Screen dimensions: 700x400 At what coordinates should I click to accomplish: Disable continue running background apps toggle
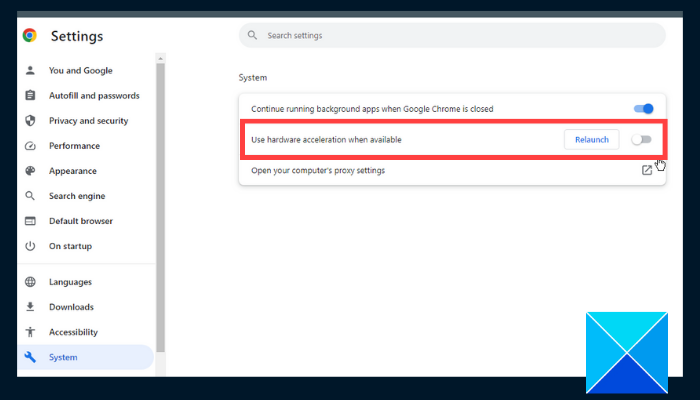[643, 108]
